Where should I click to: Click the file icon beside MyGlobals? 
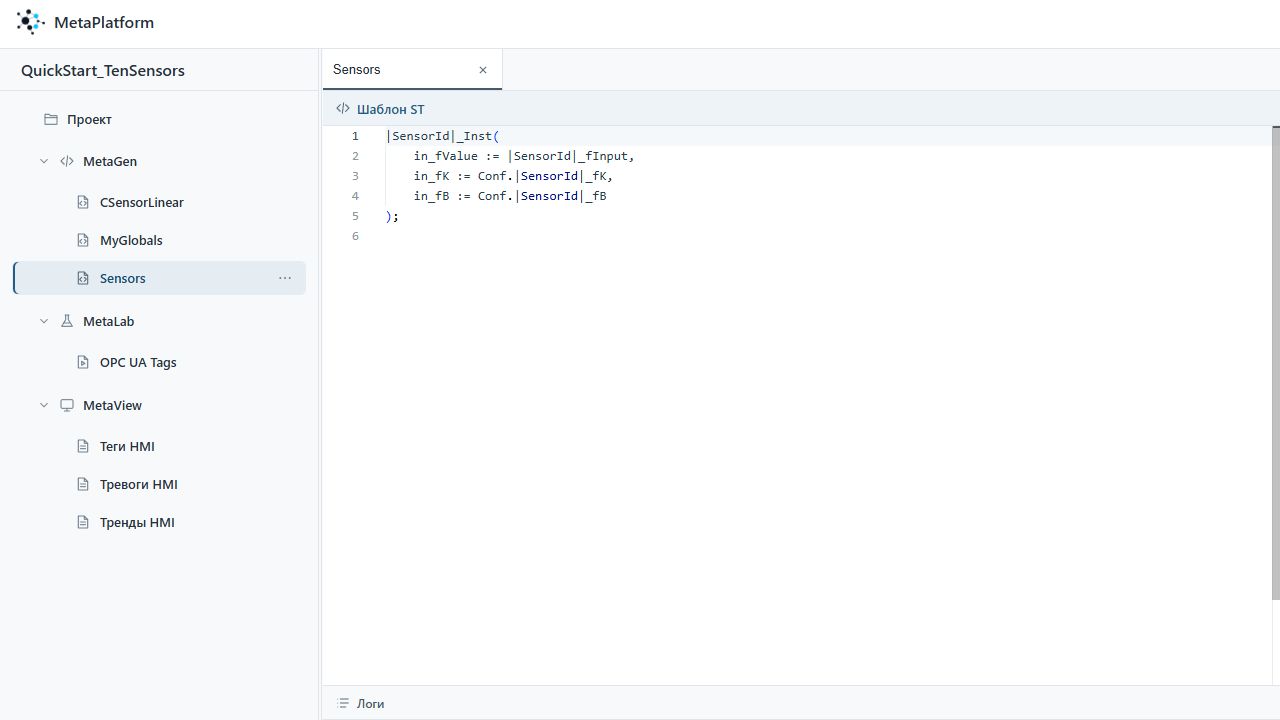coord(83,240)
